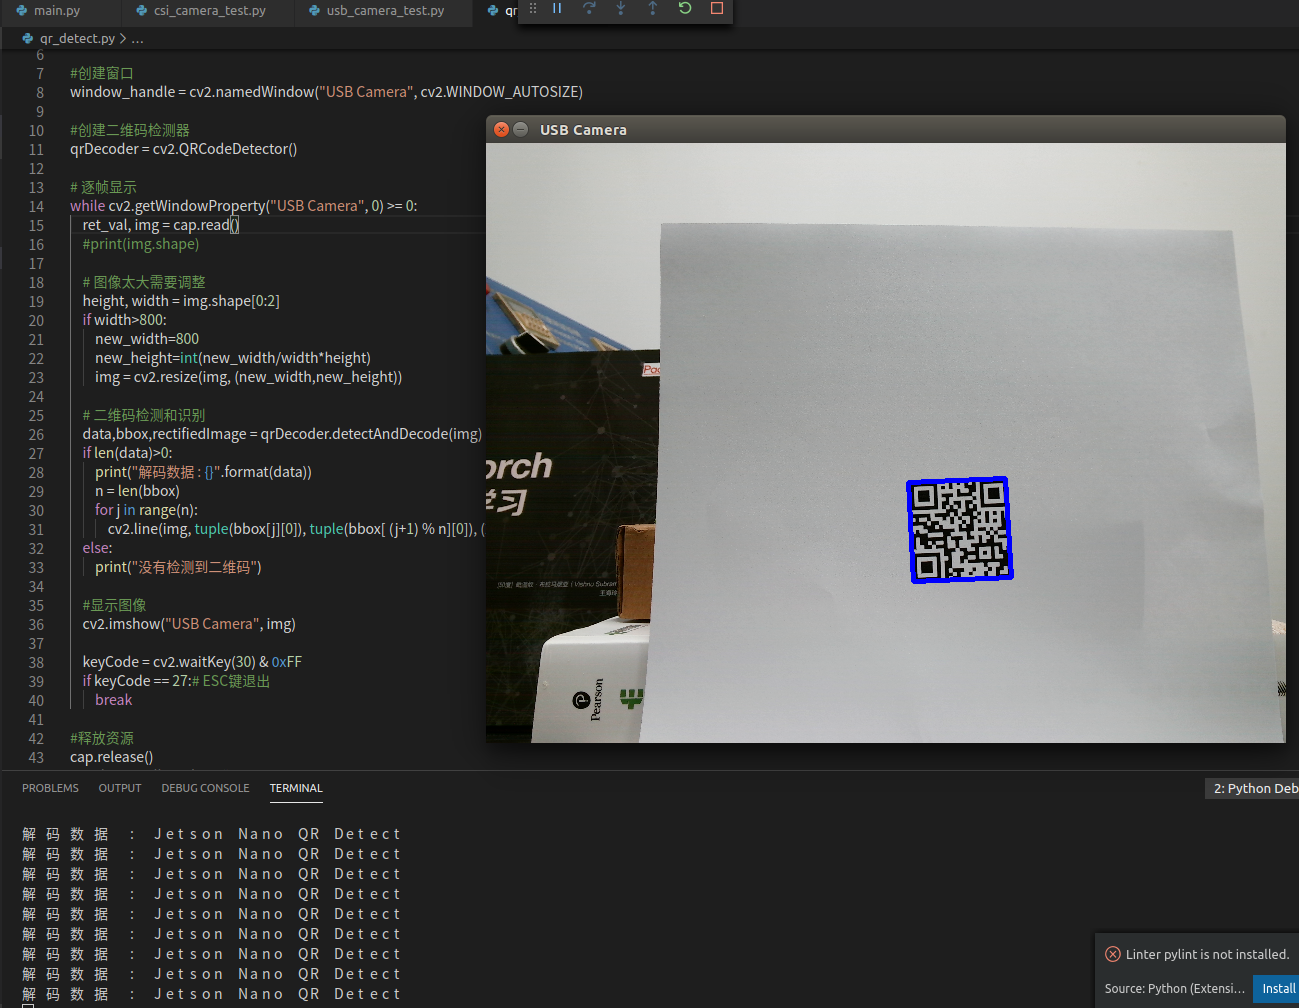Click the Python file icon on main.py tab
This screenshot has height=1008, width=1299.
pos(22,10)
